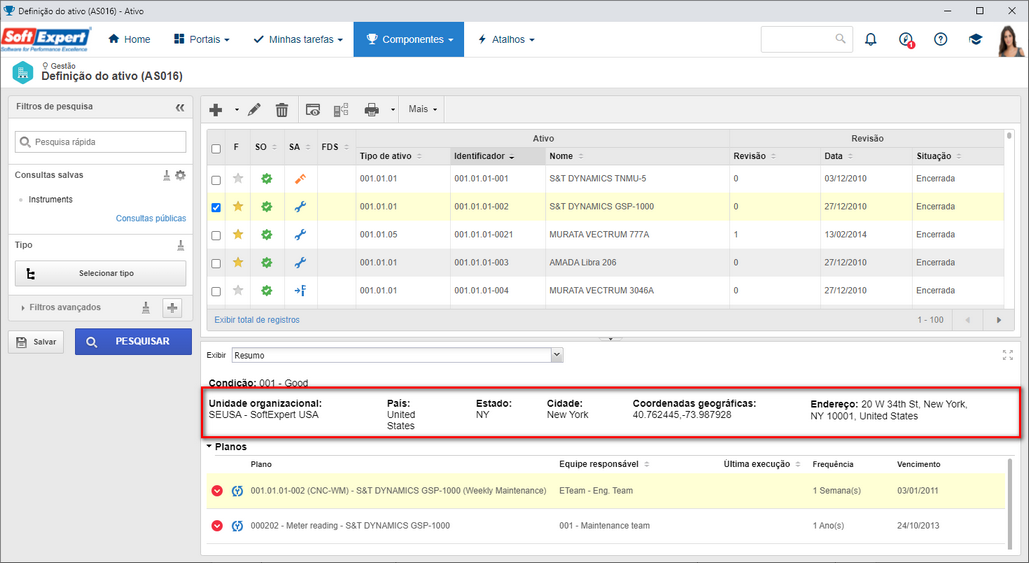The image size is (1029, 563).
Task: Open the Mais dropdown menu
Action: (422, 109)
